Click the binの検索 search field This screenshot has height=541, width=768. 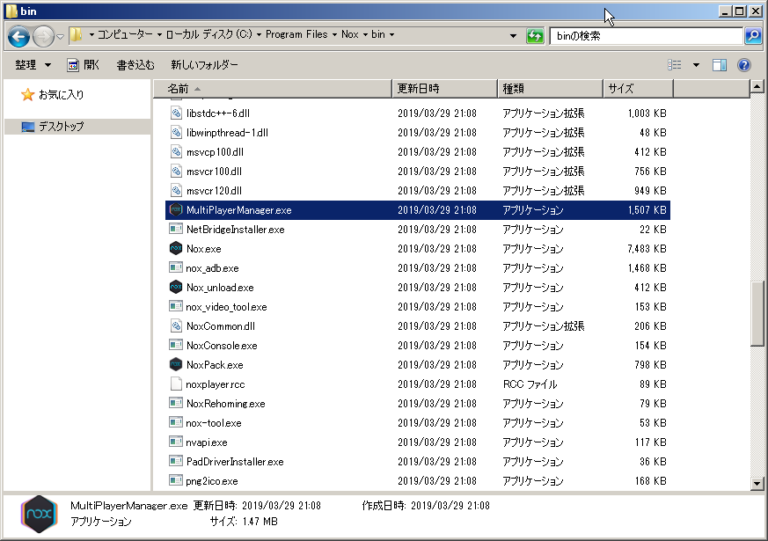tap(645, 36)
